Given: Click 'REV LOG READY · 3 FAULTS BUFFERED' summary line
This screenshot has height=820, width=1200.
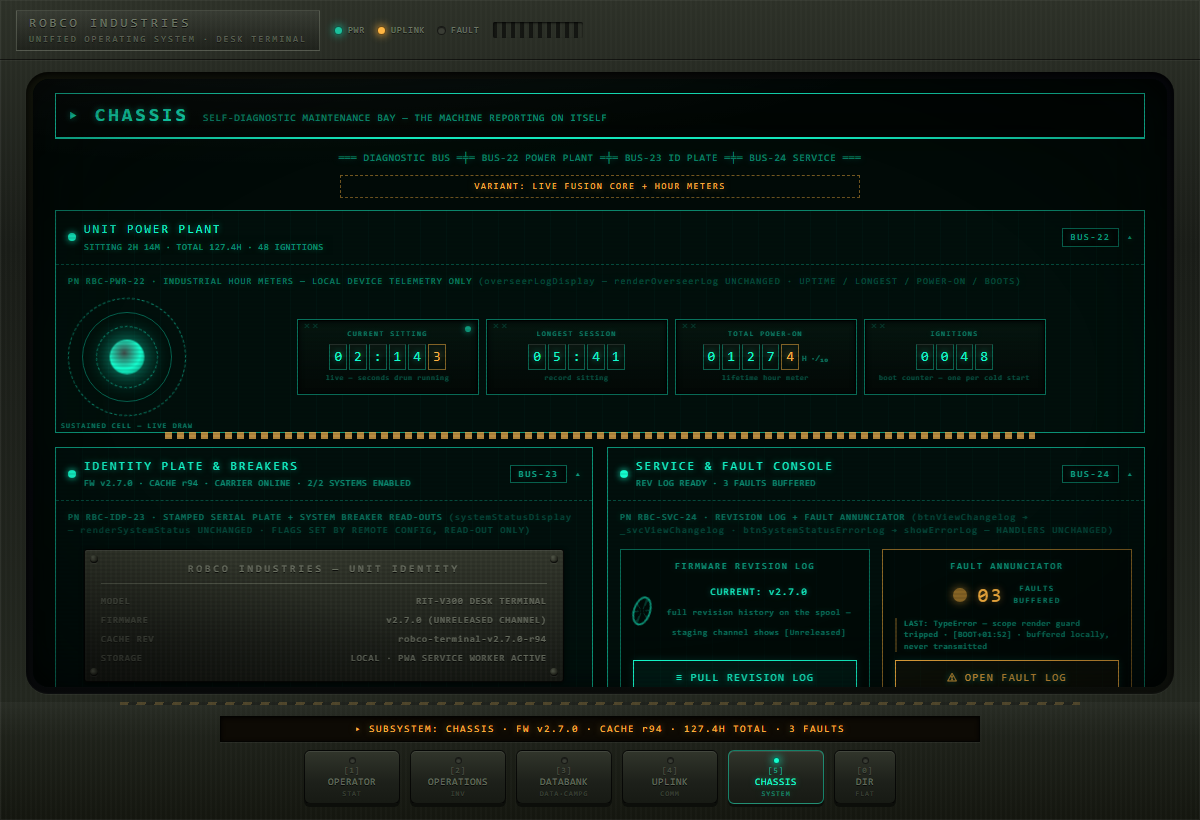Looking at the screenshot, I should pyautogui.click(x=726, y=484).
